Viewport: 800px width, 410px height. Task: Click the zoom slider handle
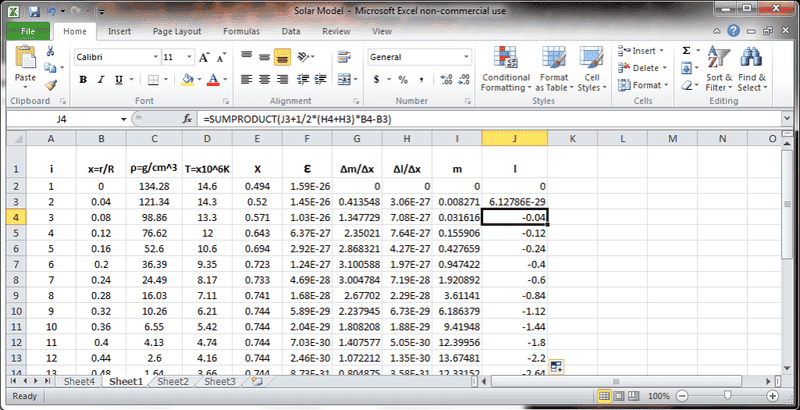(x=728, y=396)
